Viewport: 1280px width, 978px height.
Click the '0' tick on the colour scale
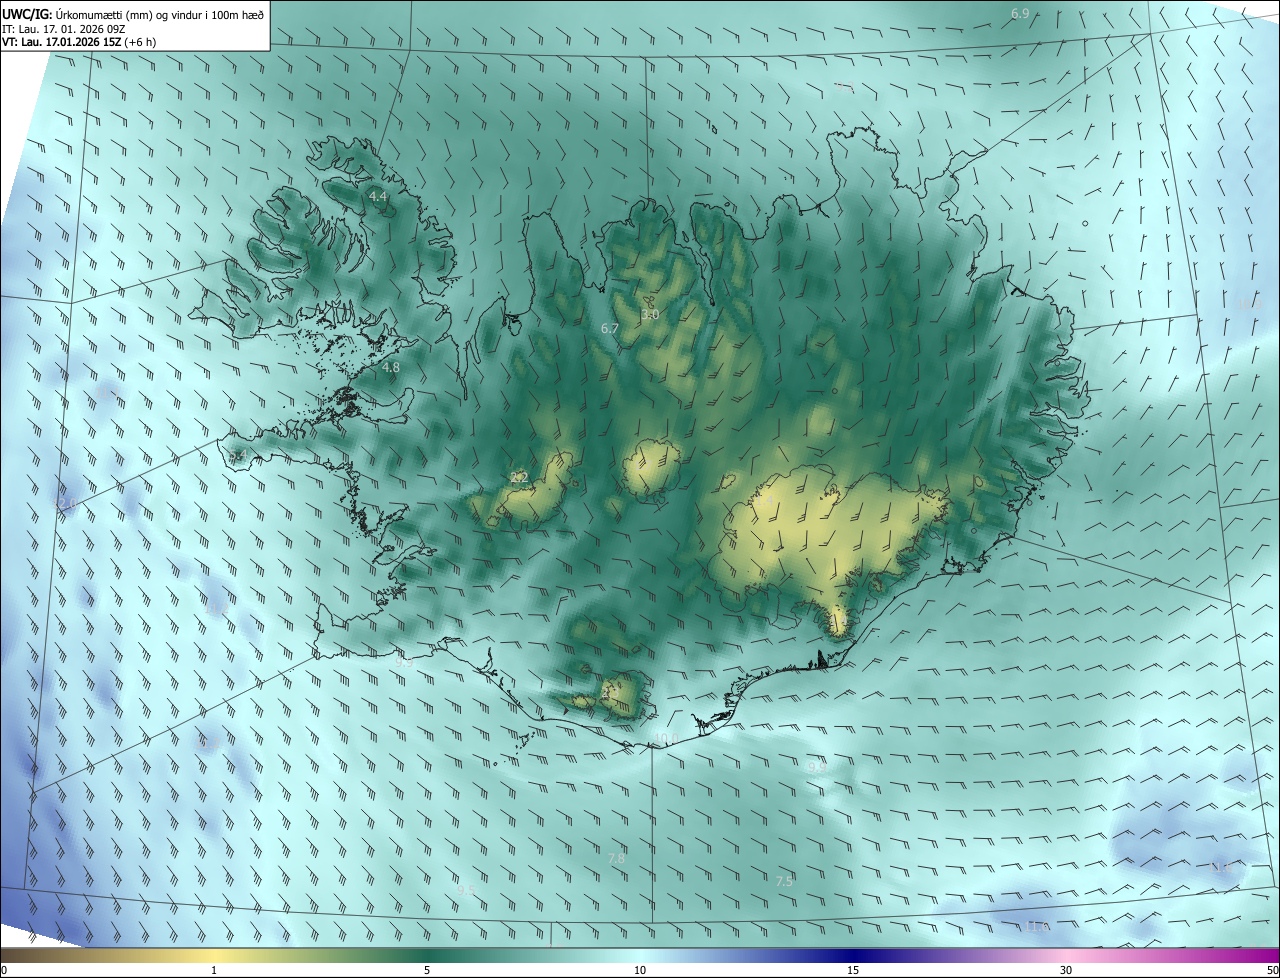coord(4,970)
